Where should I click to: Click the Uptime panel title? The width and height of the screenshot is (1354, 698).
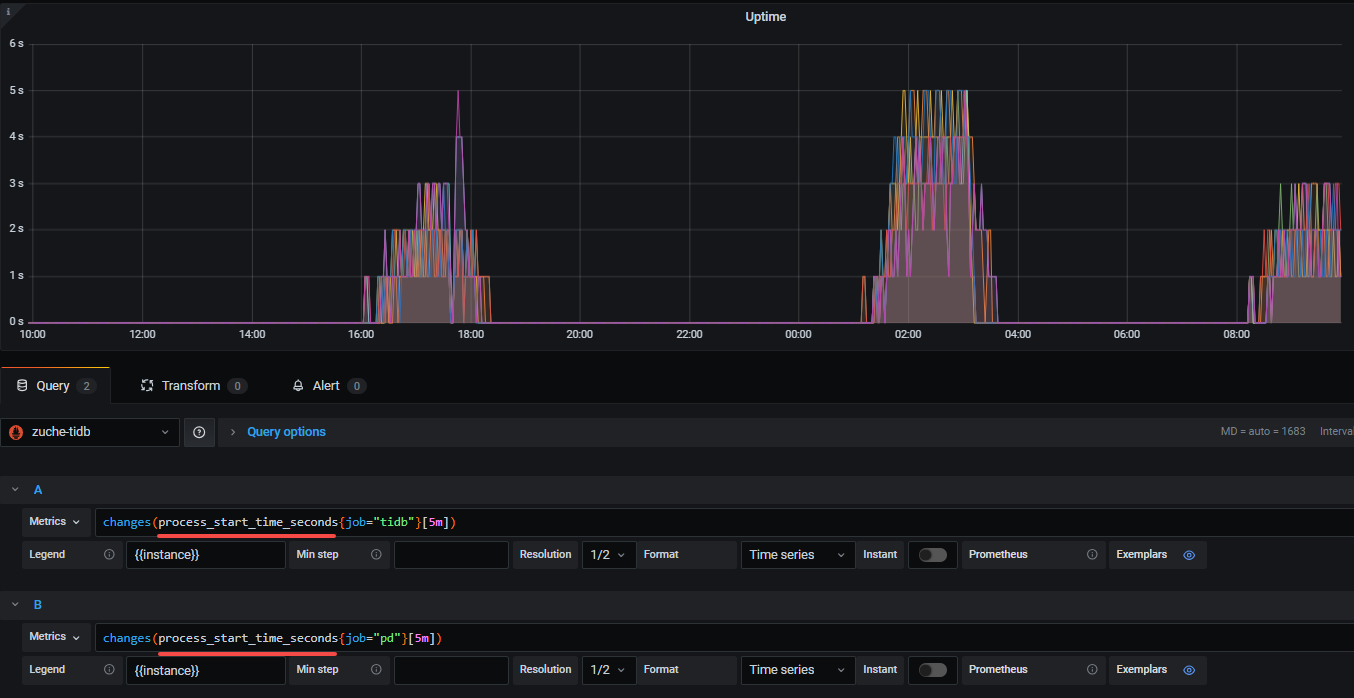tap(766, 17)
